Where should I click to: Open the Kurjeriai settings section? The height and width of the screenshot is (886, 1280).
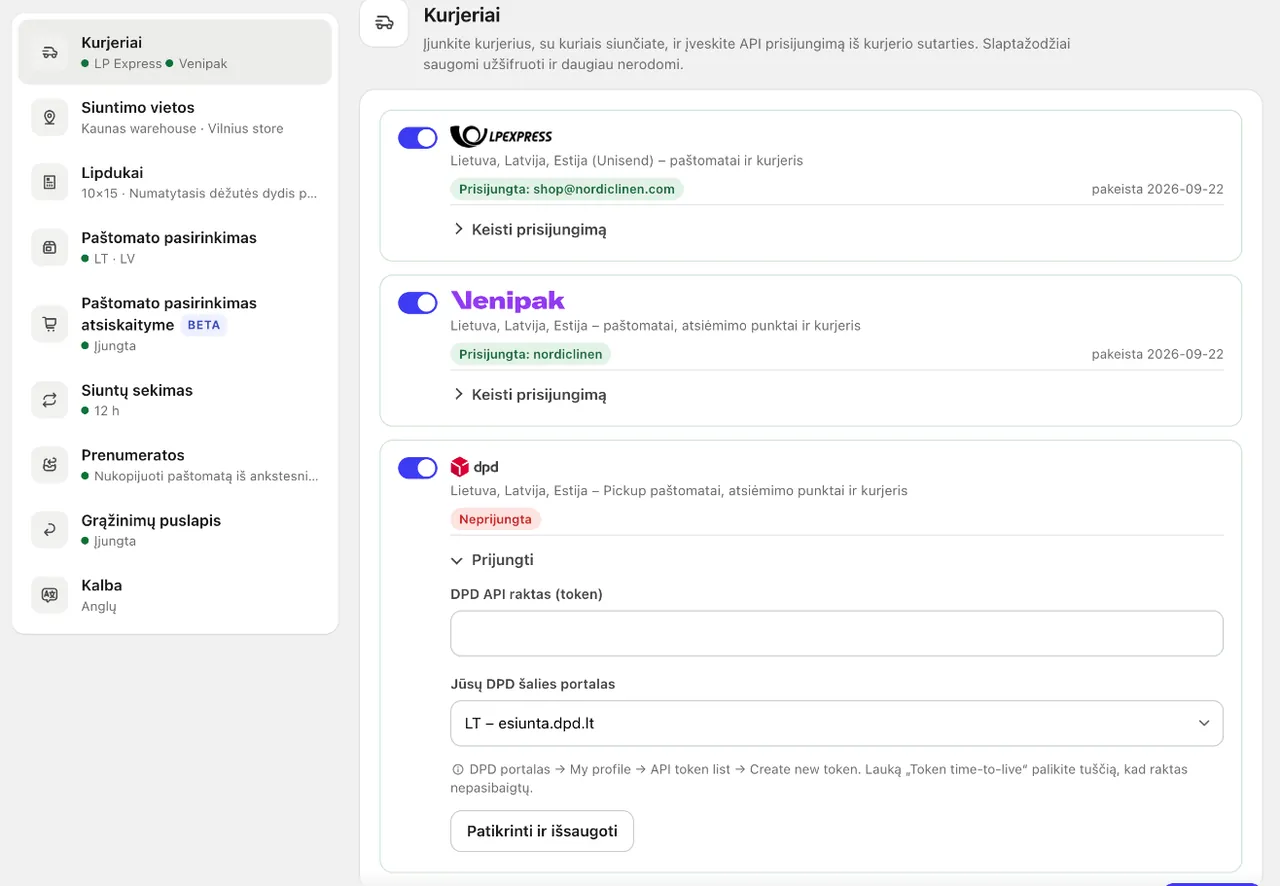(175, 52)
